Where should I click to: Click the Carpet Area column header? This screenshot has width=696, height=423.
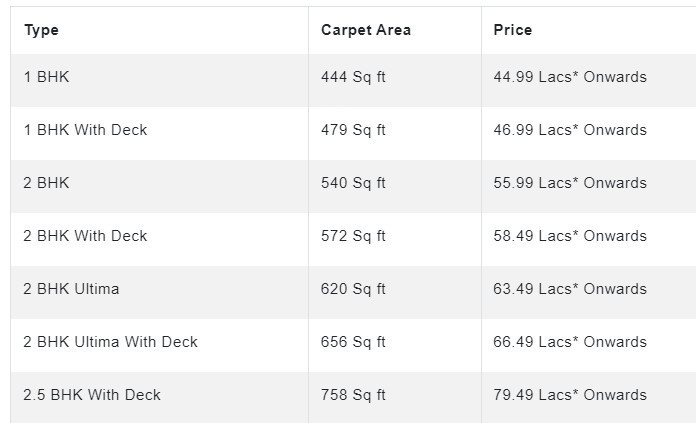(x=366, y=30)
